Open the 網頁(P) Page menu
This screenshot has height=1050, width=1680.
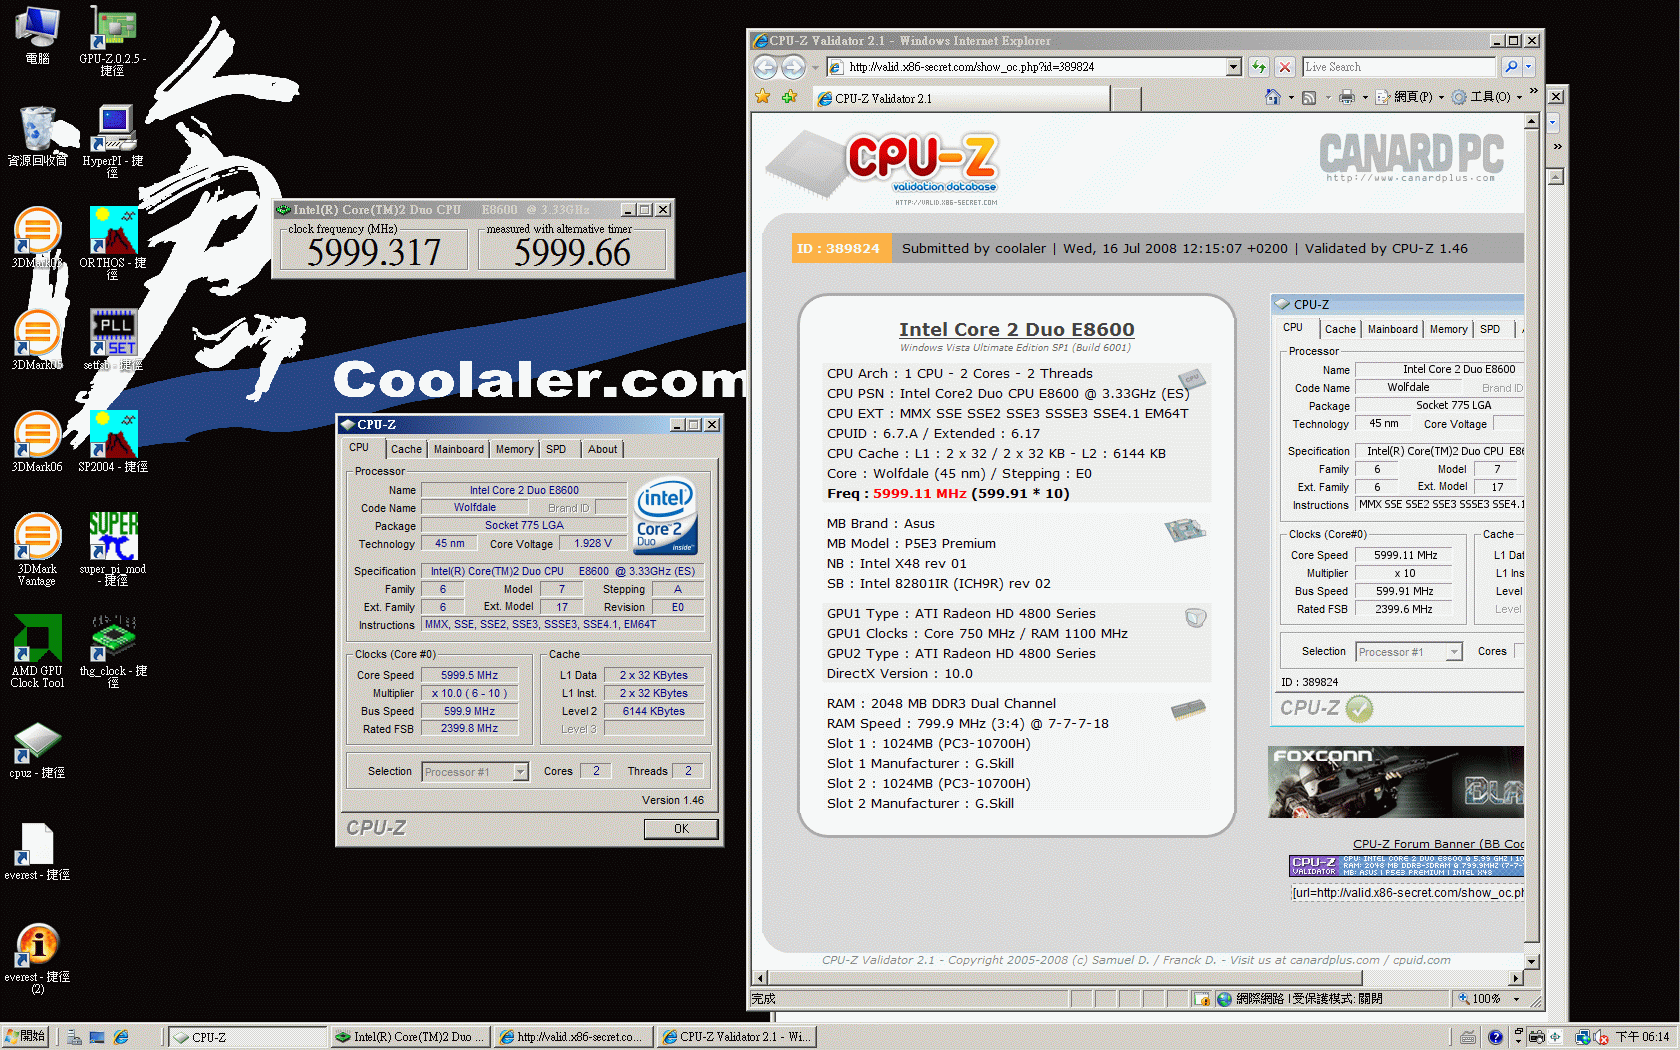1411,97
